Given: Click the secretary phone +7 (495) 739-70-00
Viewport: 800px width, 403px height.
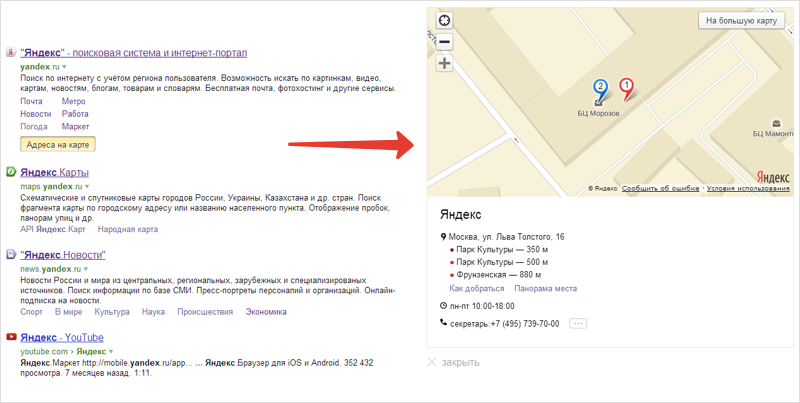Looking at the screenshot, I should pos(524,323).
